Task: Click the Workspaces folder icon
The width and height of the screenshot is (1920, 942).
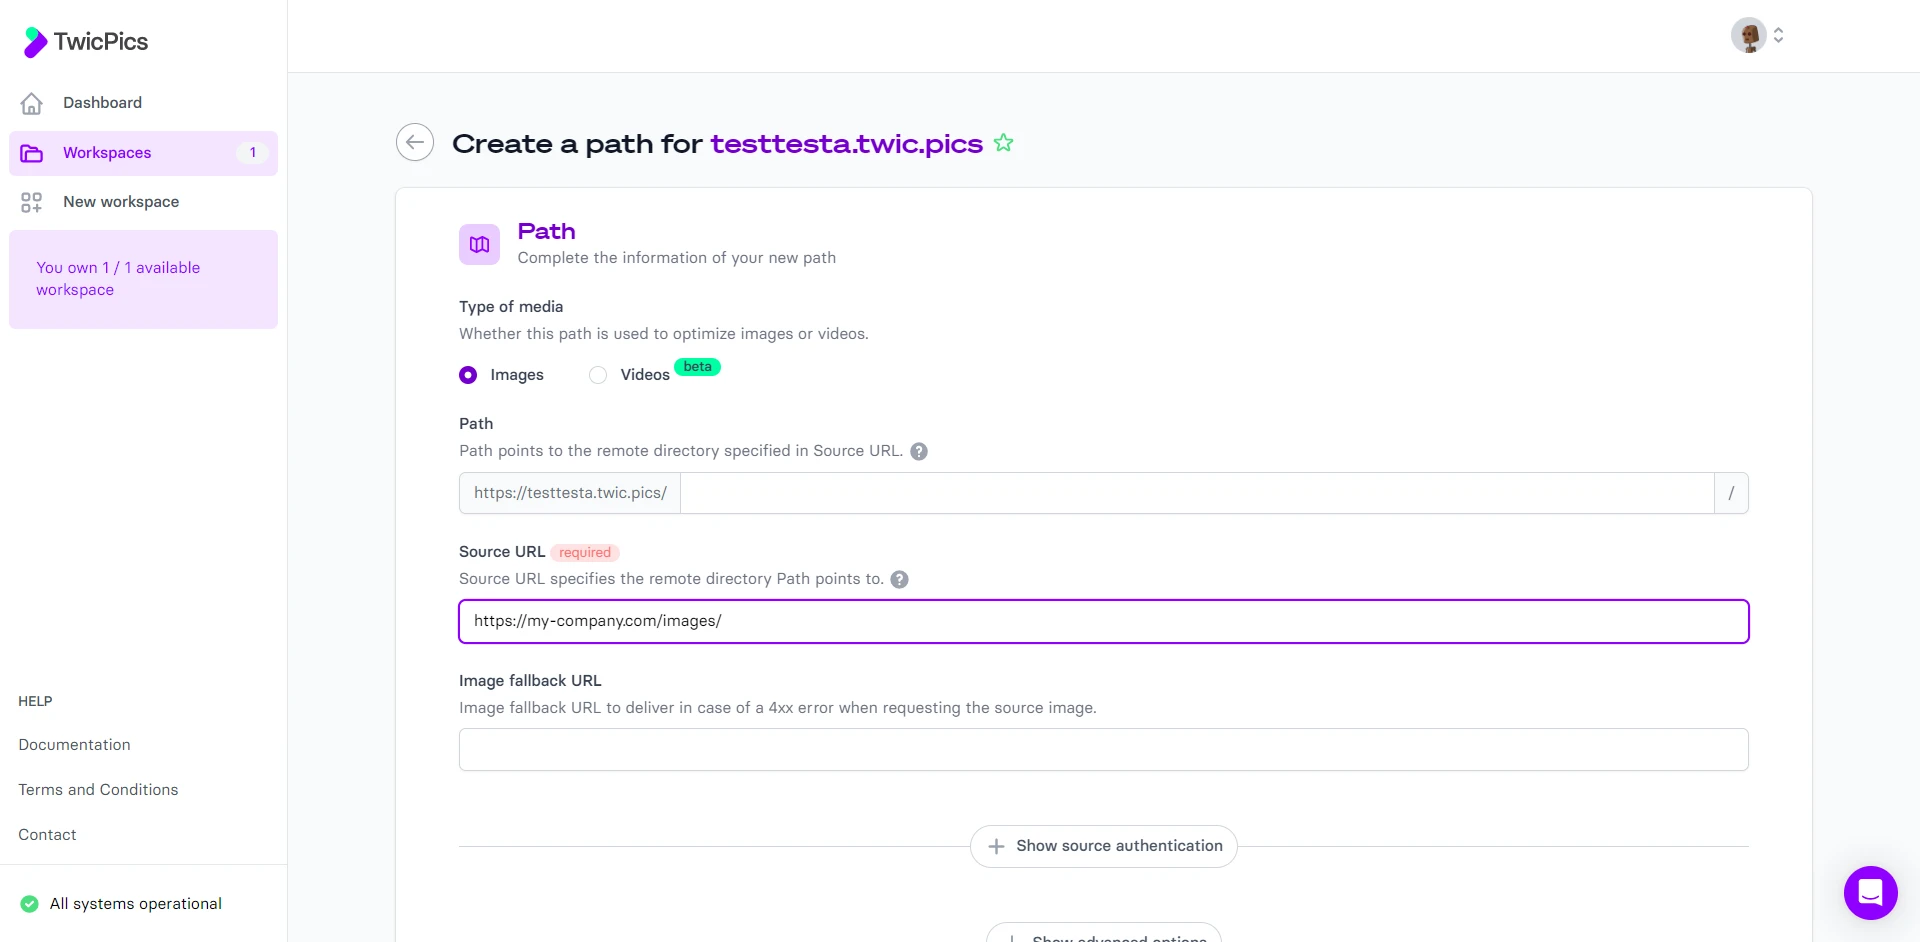Action: (32, 153)
